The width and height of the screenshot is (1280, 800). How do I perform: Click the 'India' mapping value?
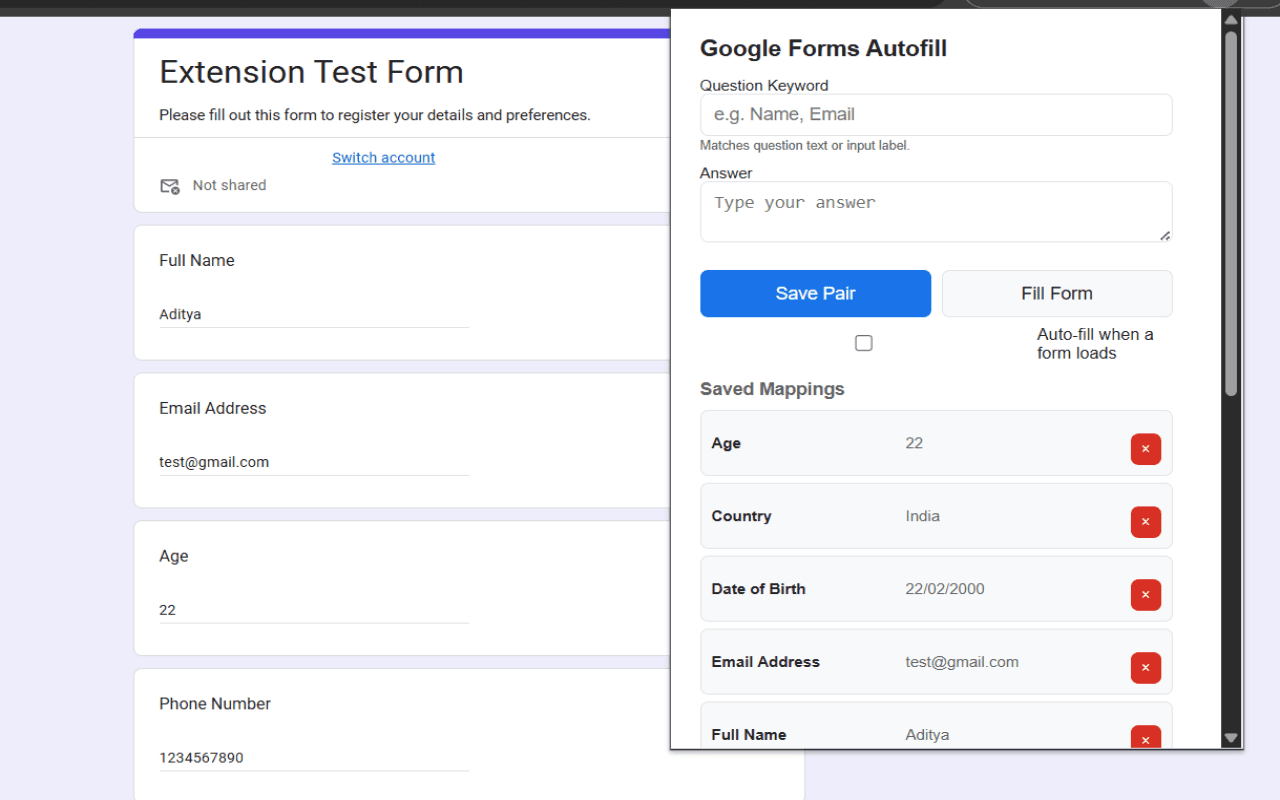[x=923, y=516]
